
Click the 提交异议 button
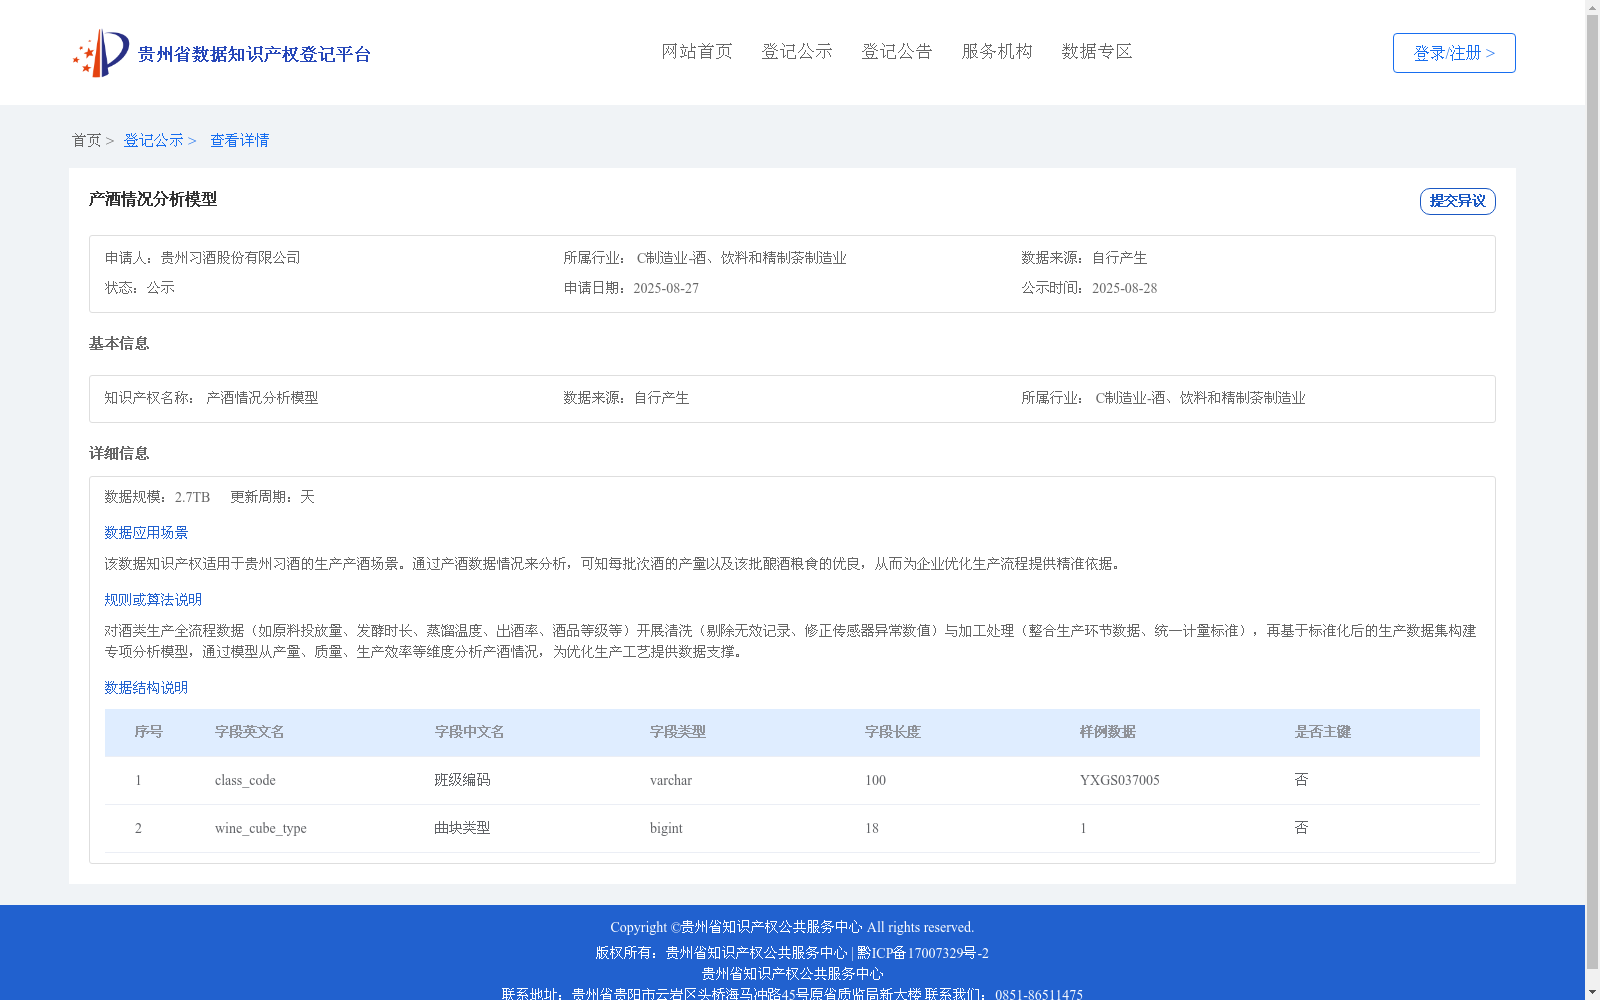coord(1458,201)
